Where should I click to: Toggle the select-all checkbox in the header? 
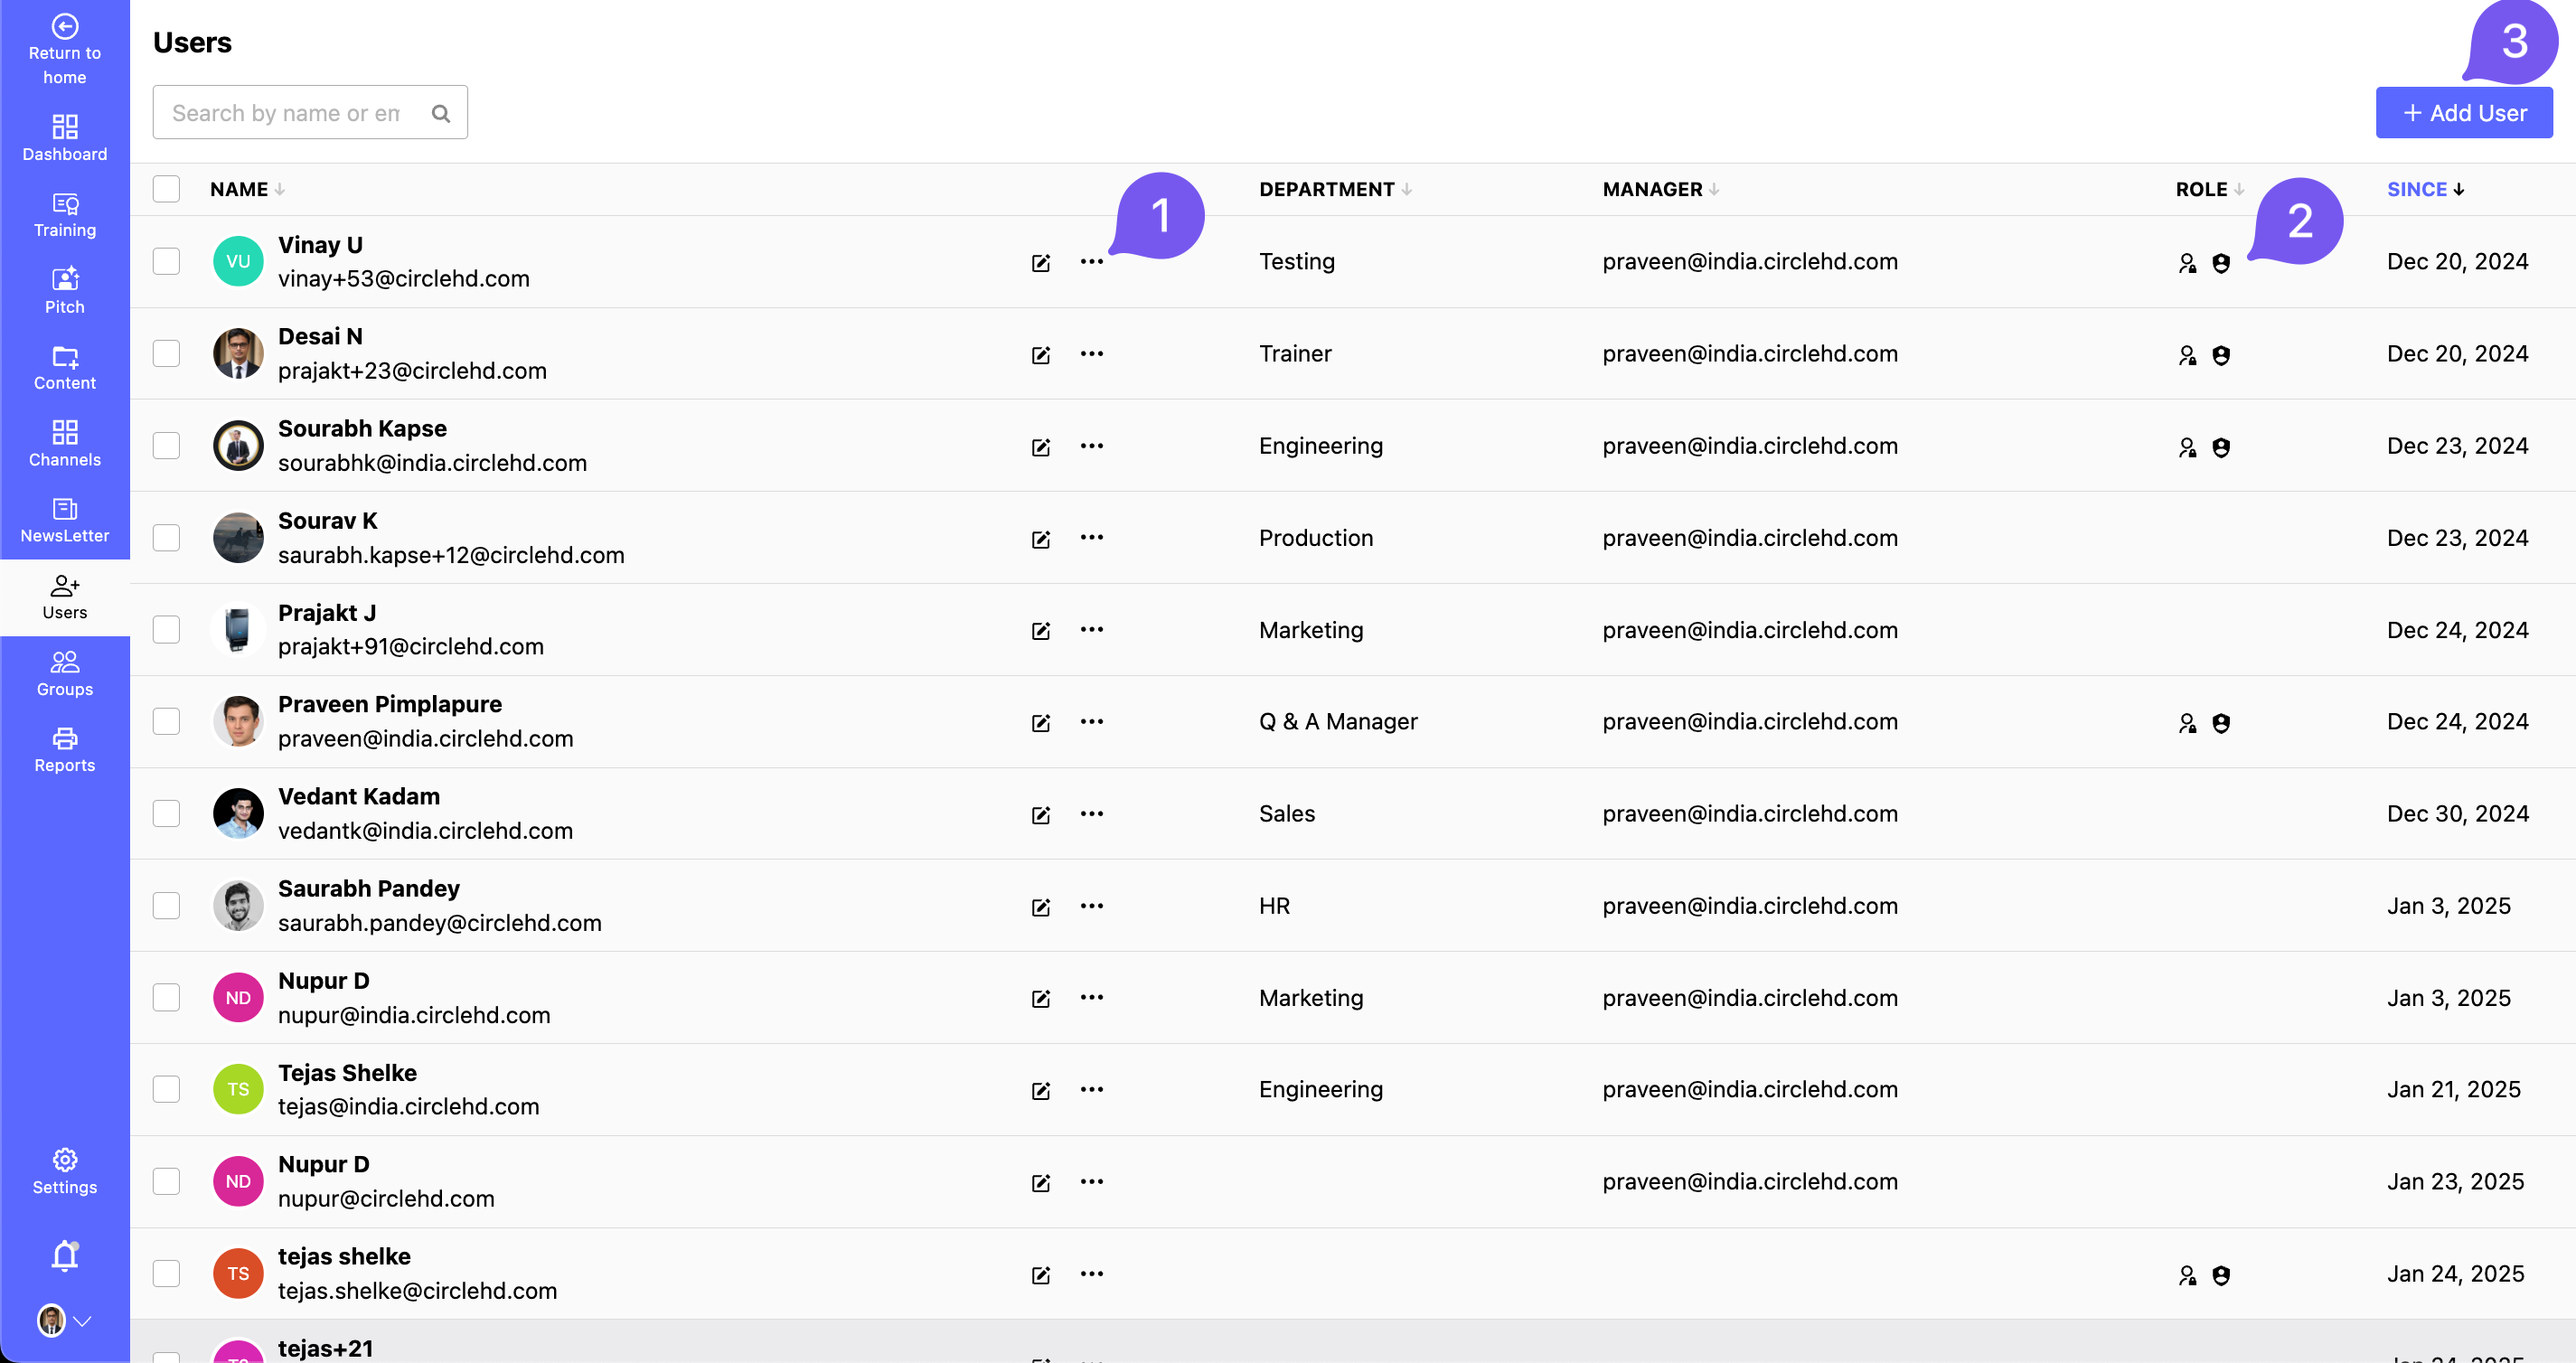pos(166,189)
